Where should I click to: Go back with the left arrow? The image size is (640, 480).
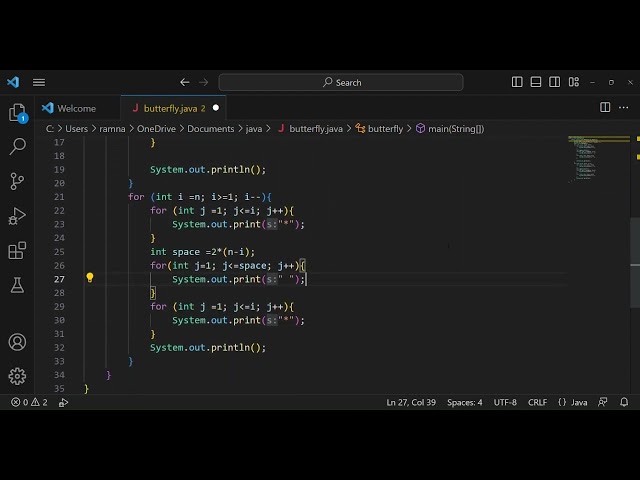click(184, 82)
